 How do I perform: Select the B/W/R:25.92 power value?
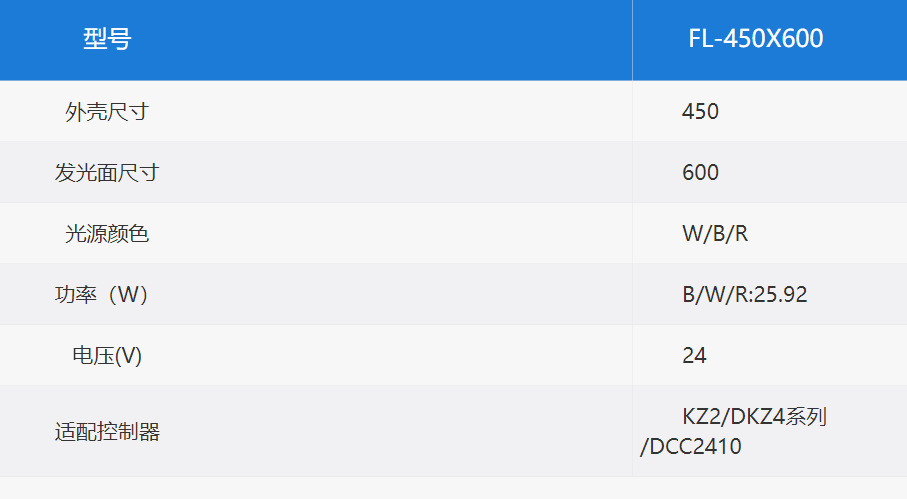click(x=744, y=295)
